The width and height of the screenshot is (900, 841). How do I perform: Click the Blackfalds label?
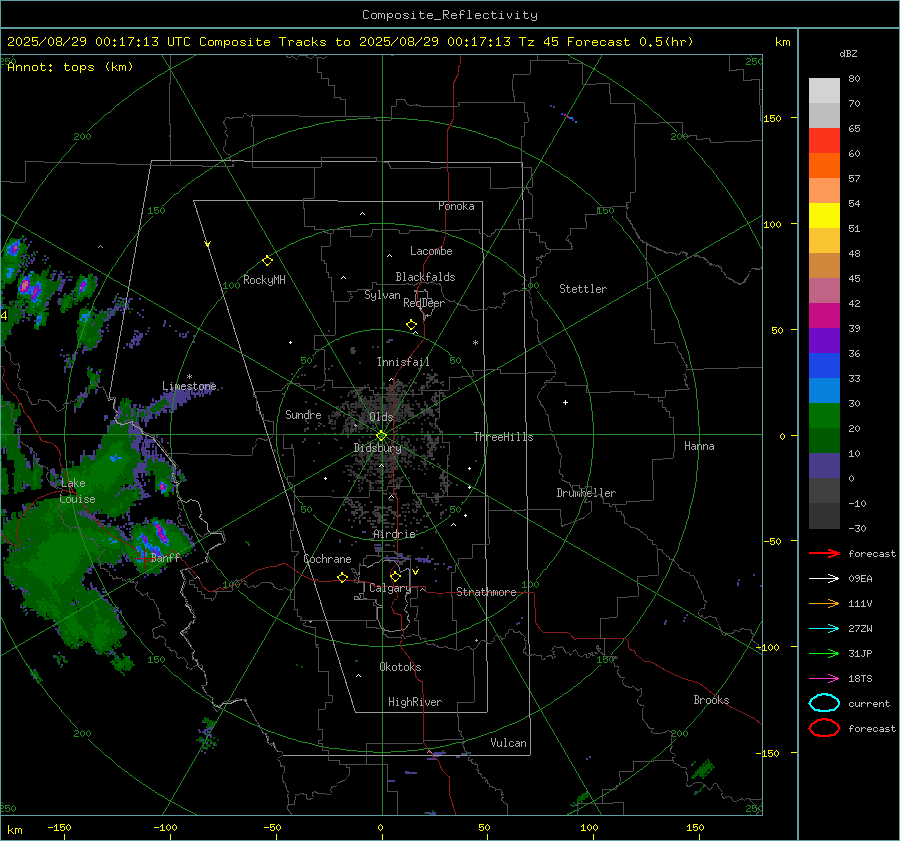425,277
